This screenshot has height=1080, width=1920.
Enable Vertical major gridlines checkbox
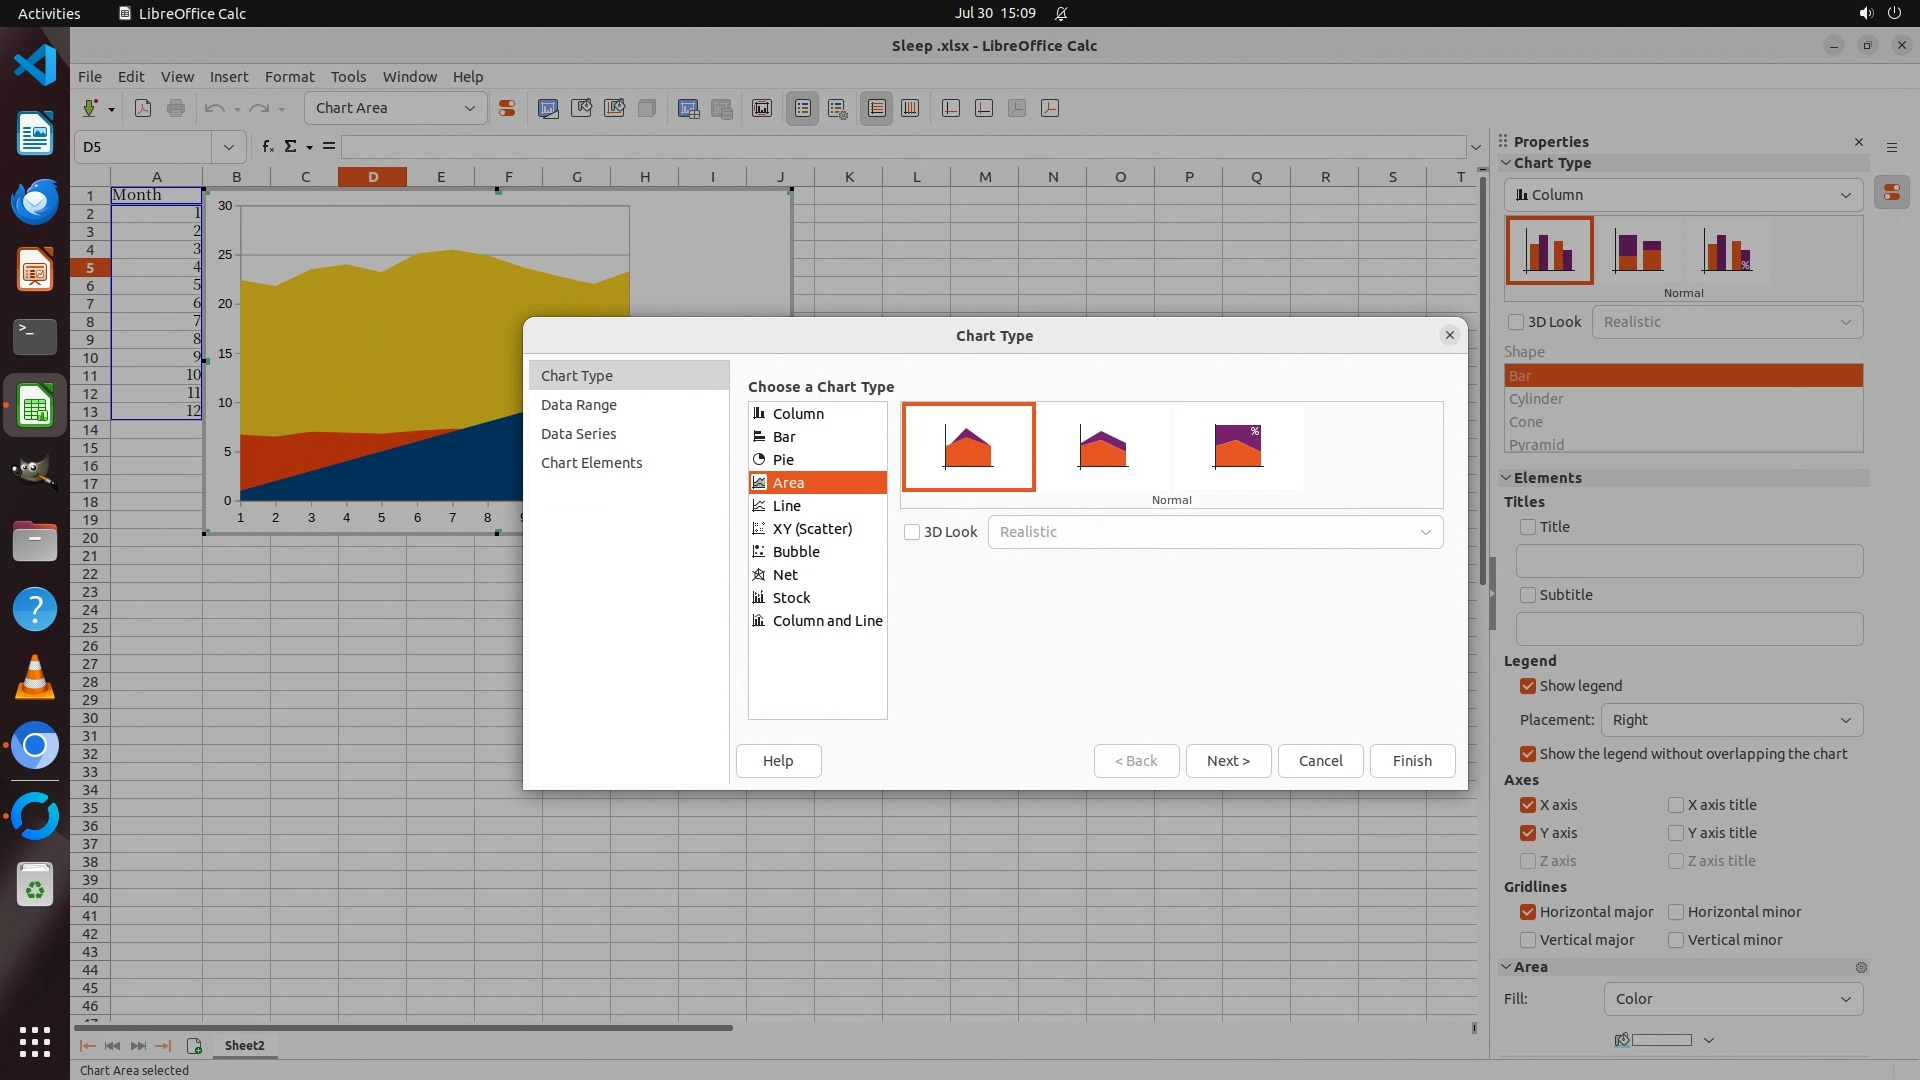pos(1528,940)
